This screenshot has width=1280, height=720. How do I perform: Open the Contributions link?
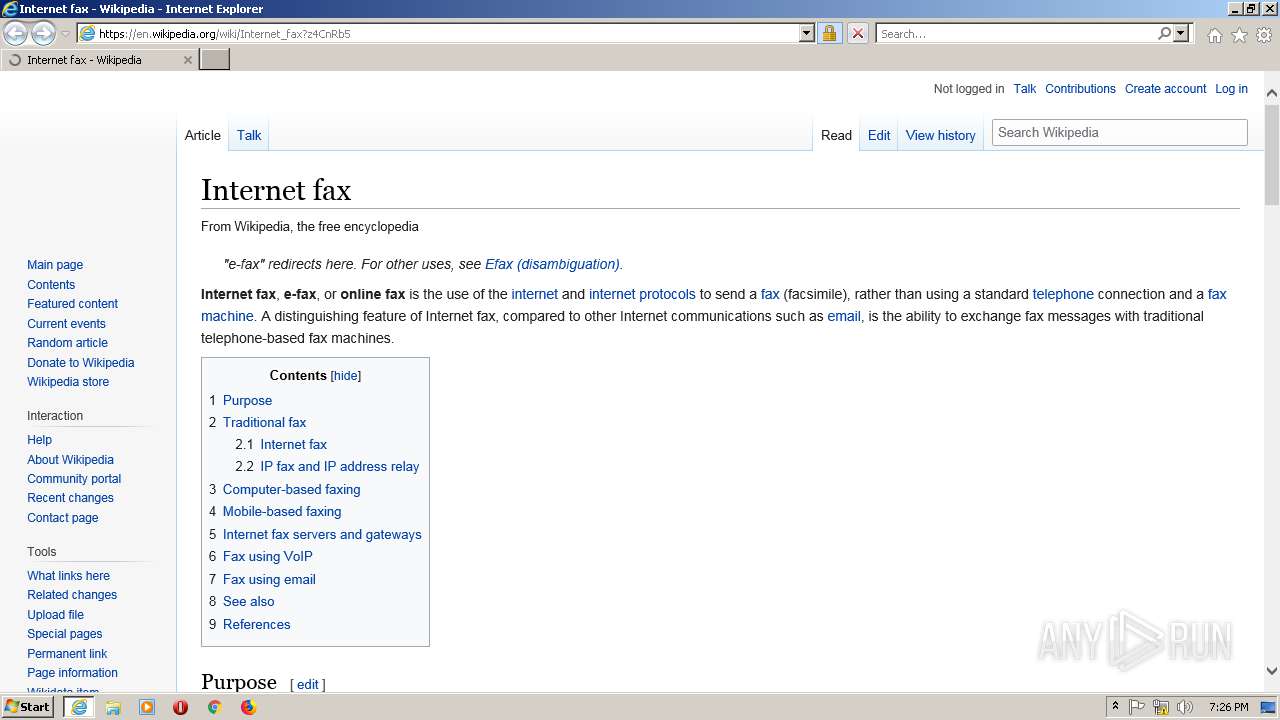pyautogui.click(x=1080, y=89)
